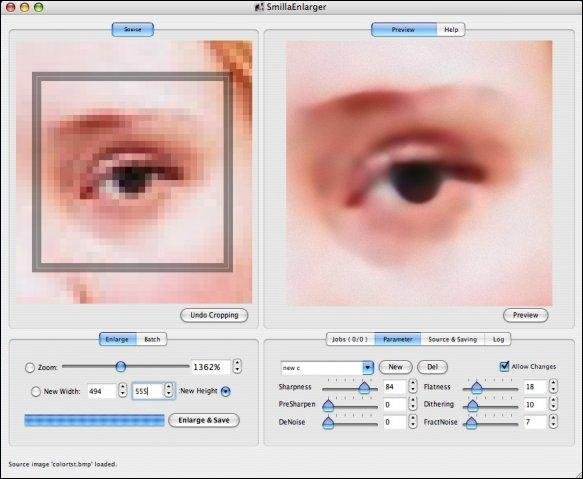Screen dimensions: 583x479
Task: Click the Undo Cropping button
Action: click(x=214, y=315)
